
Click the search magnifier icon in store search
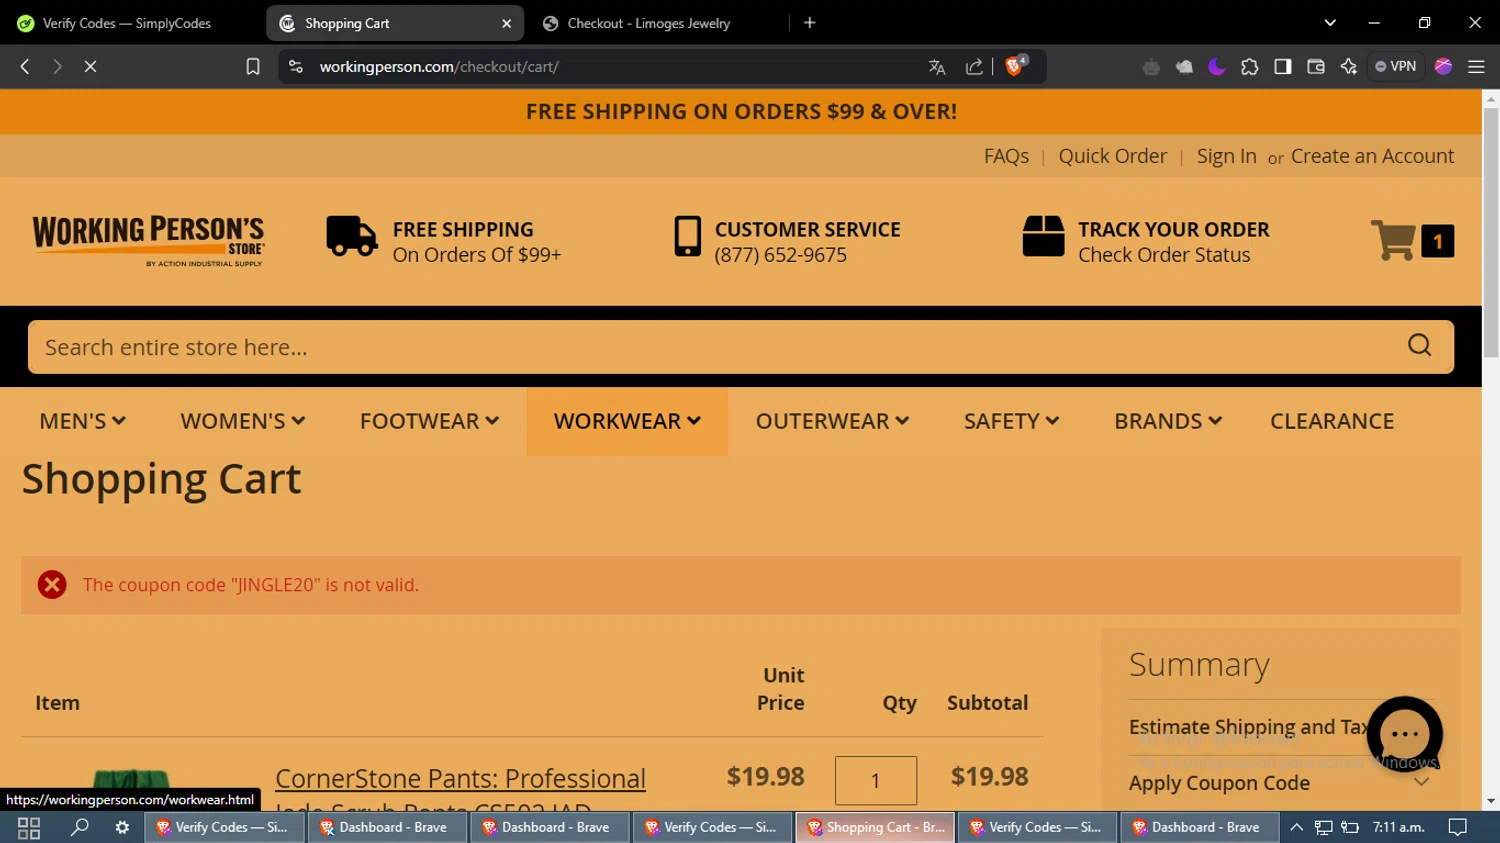tap(1419, 346)
